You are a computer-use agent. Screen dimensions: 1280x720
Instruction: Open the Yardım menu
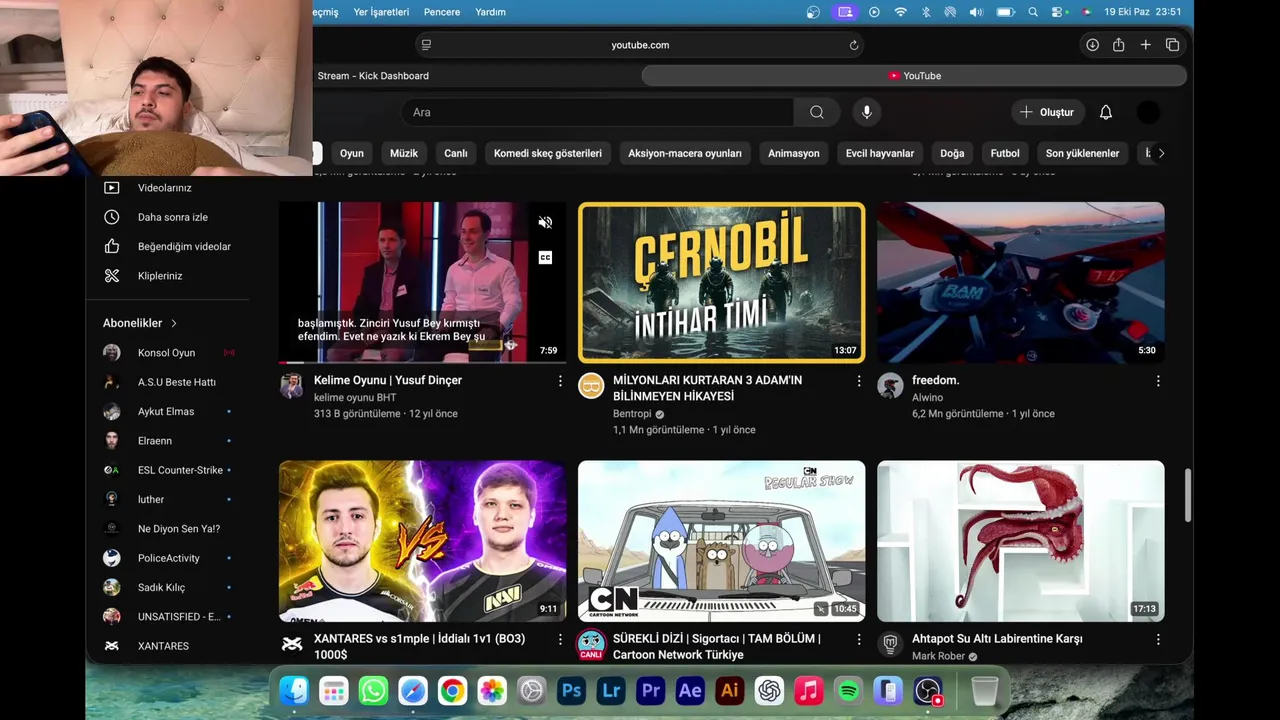(490, 12)
